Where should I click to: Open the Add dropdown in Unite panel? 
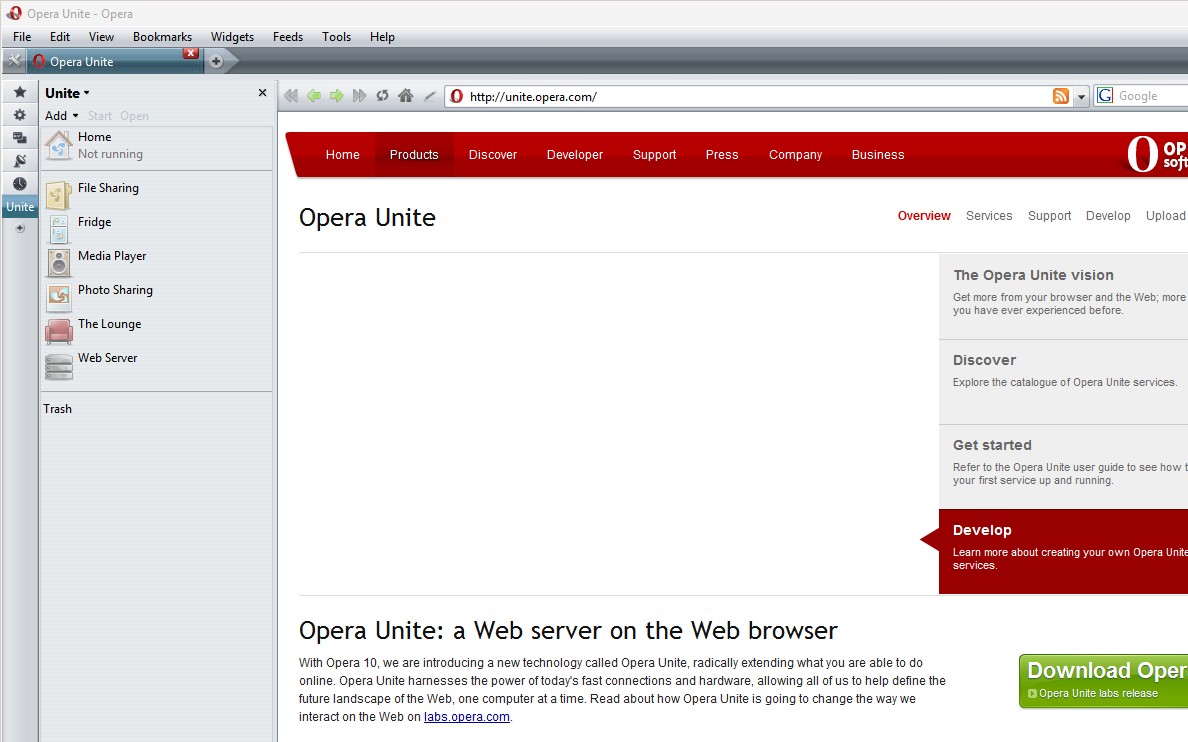pyautogui.click(x=61, y=116)
